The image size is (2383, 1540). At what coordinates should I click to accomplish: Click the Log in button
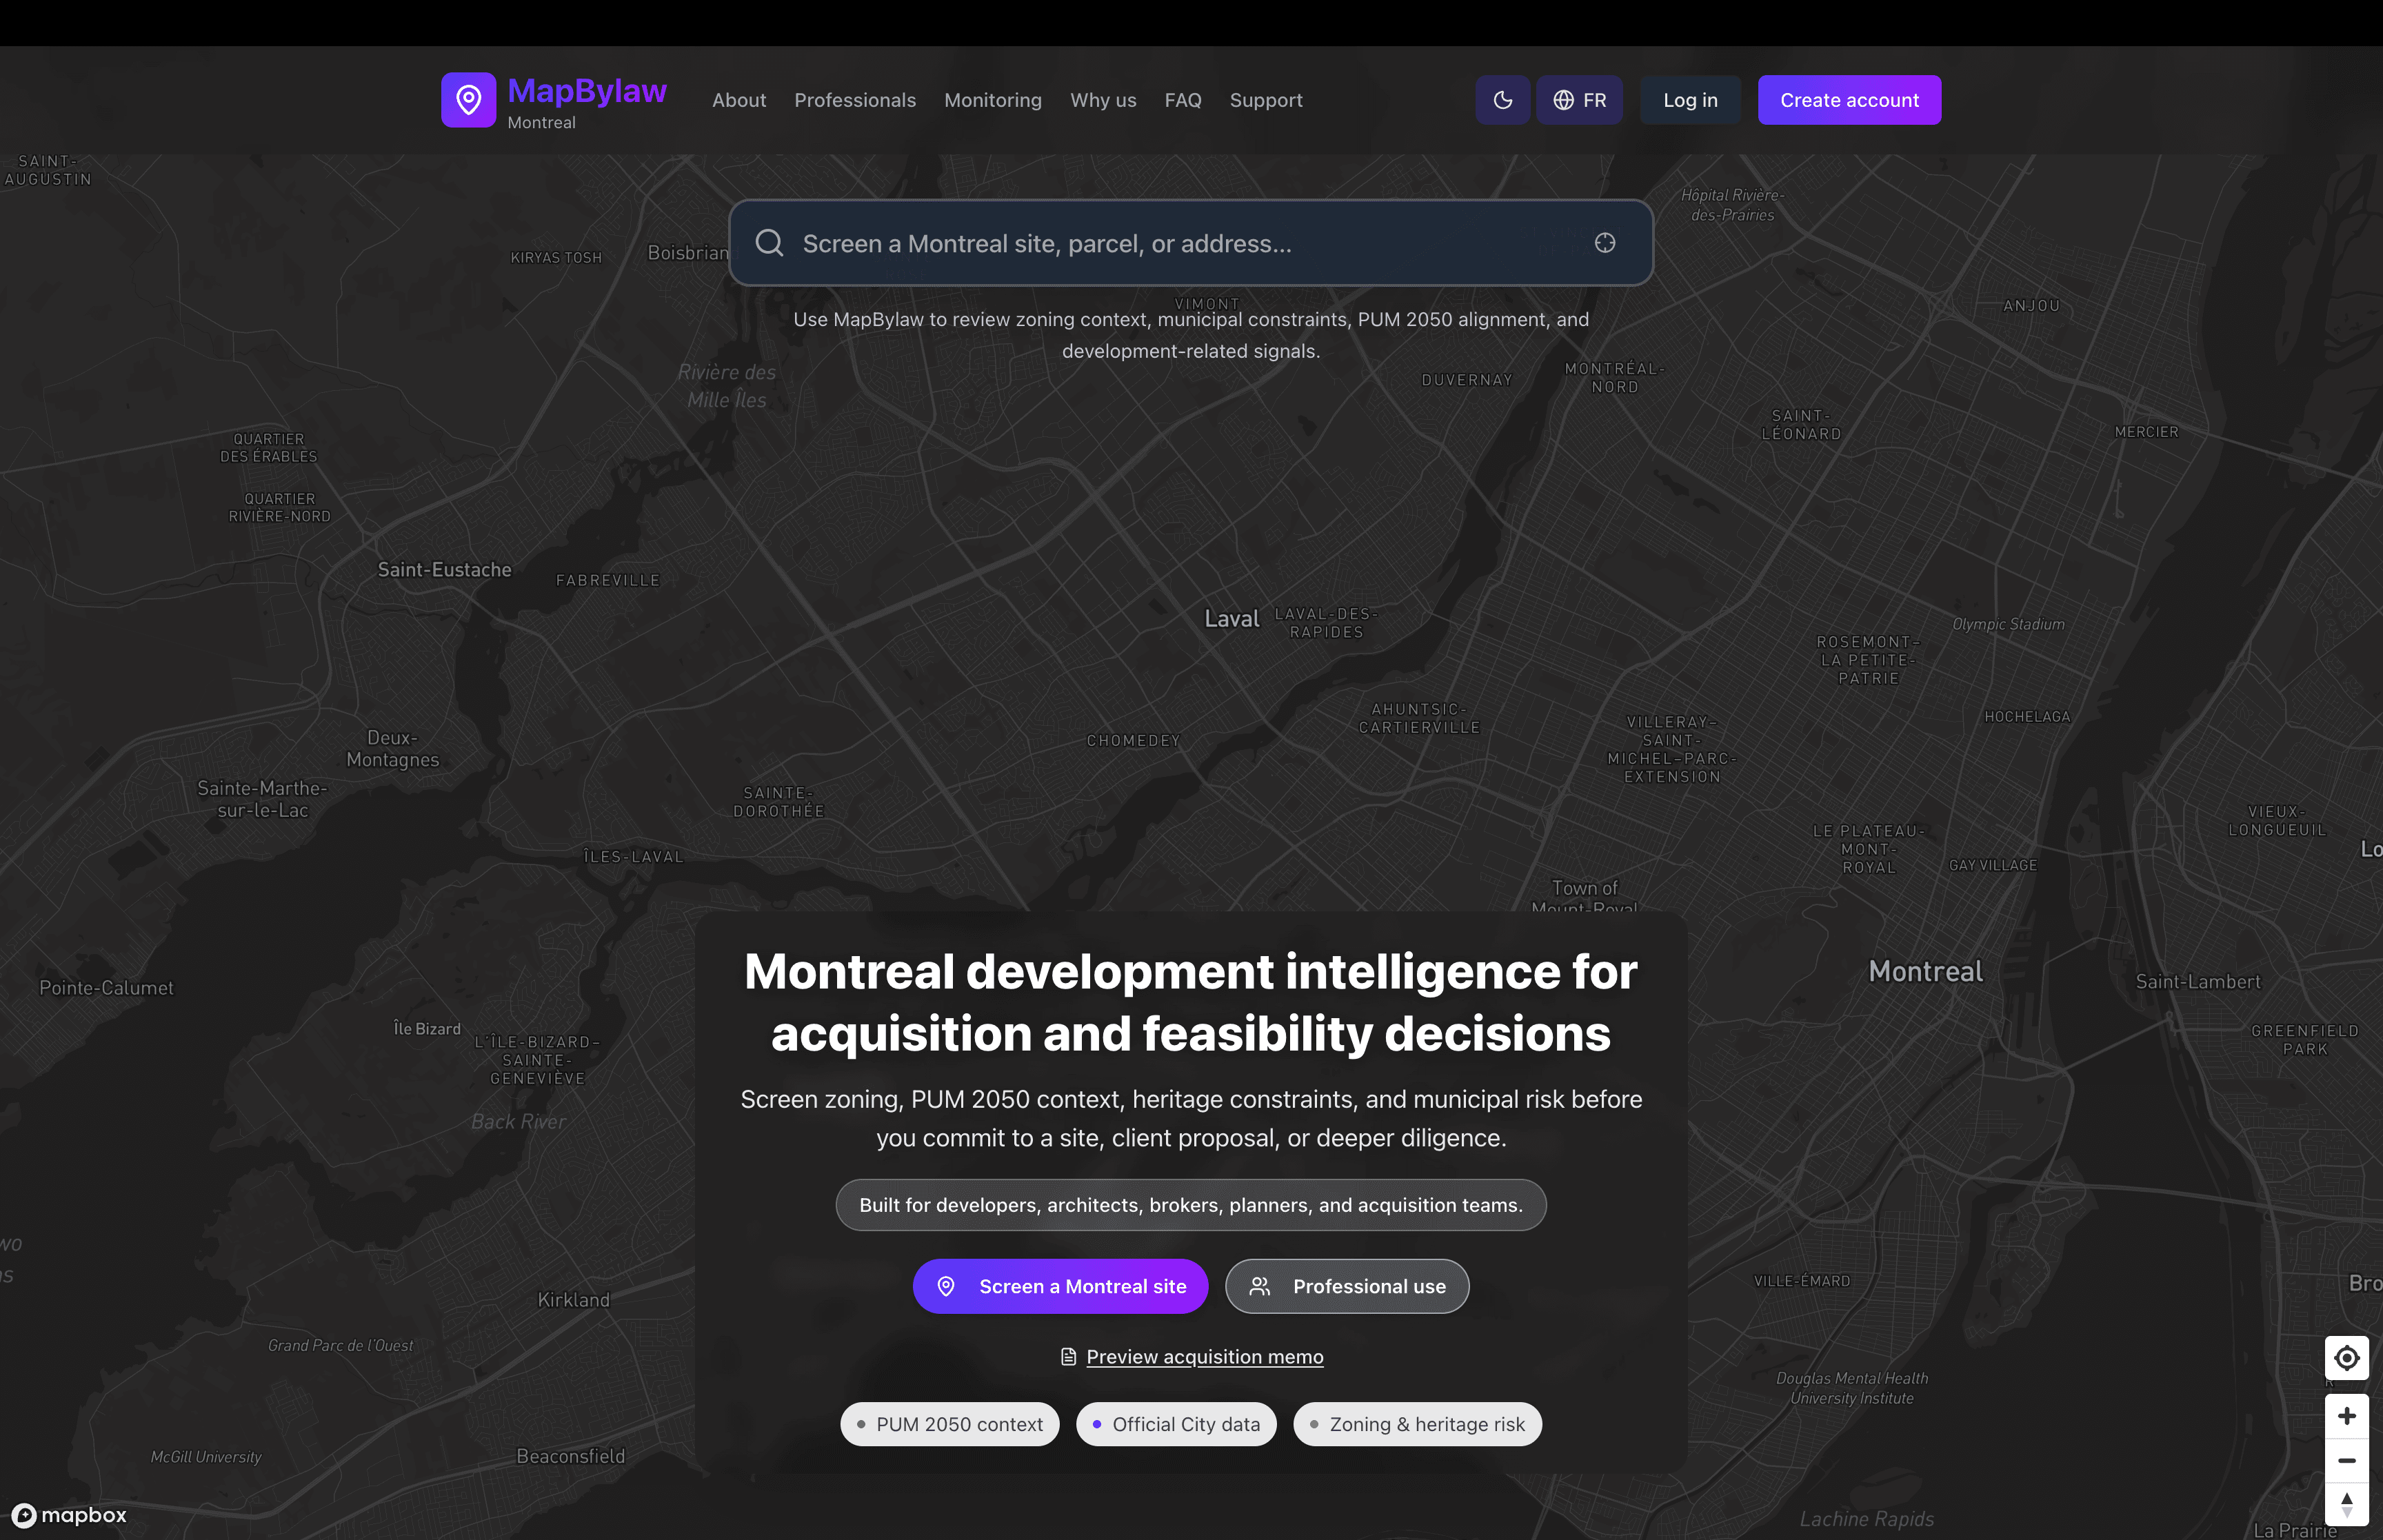tap(1690, 100)
